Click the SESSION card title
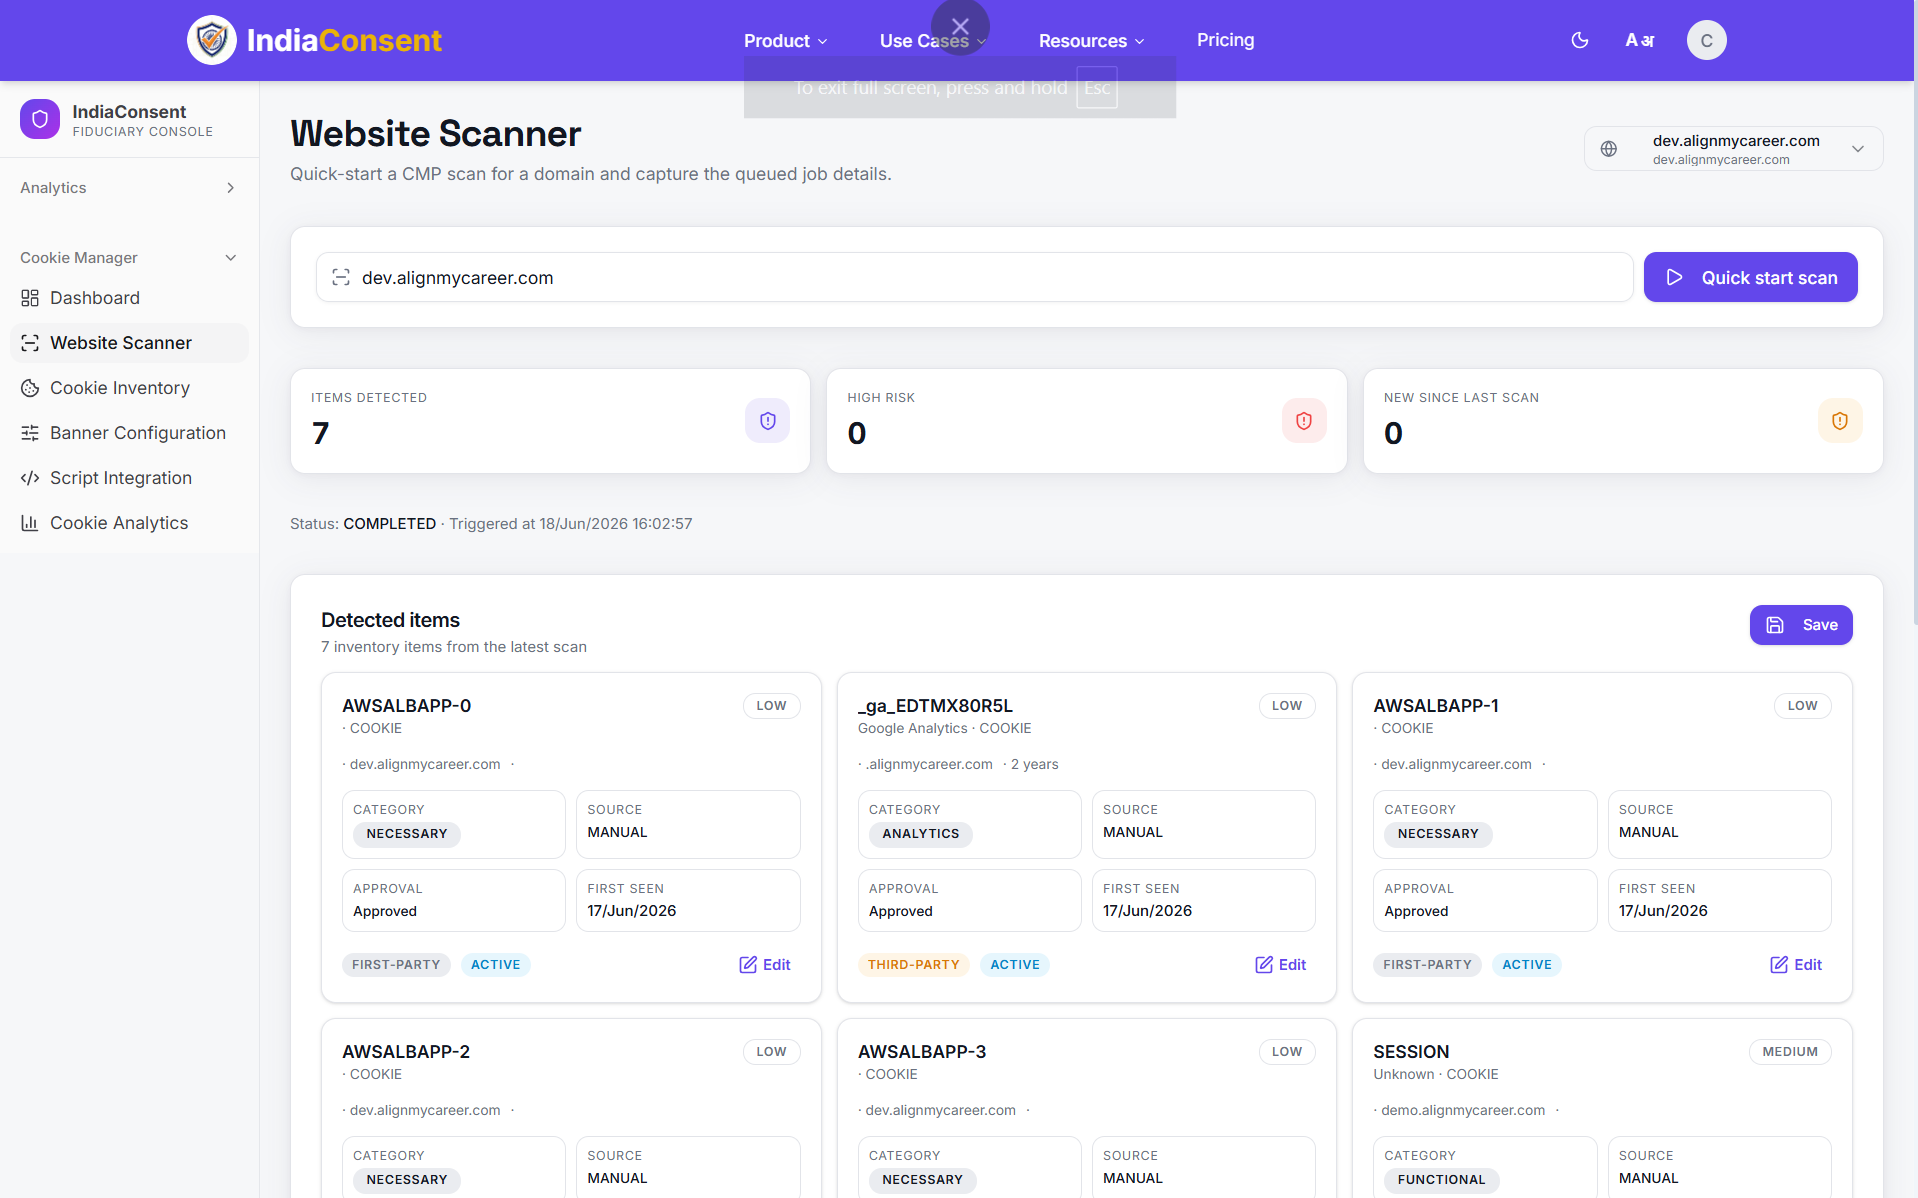The width and height of the screenshot is (1918, 1198). [x=1411, y=1052]
